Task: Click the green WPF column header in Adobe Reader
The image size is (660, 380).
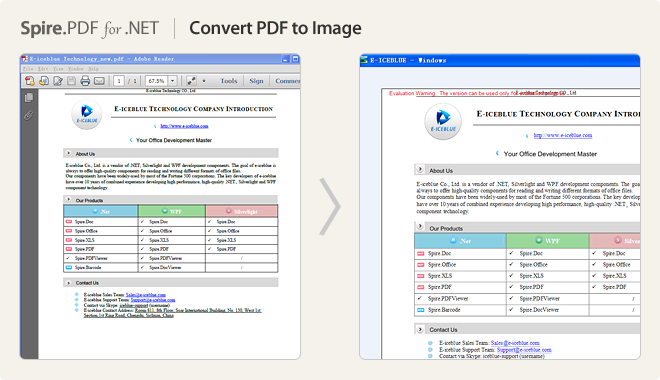Action: [x=172, y=211]
